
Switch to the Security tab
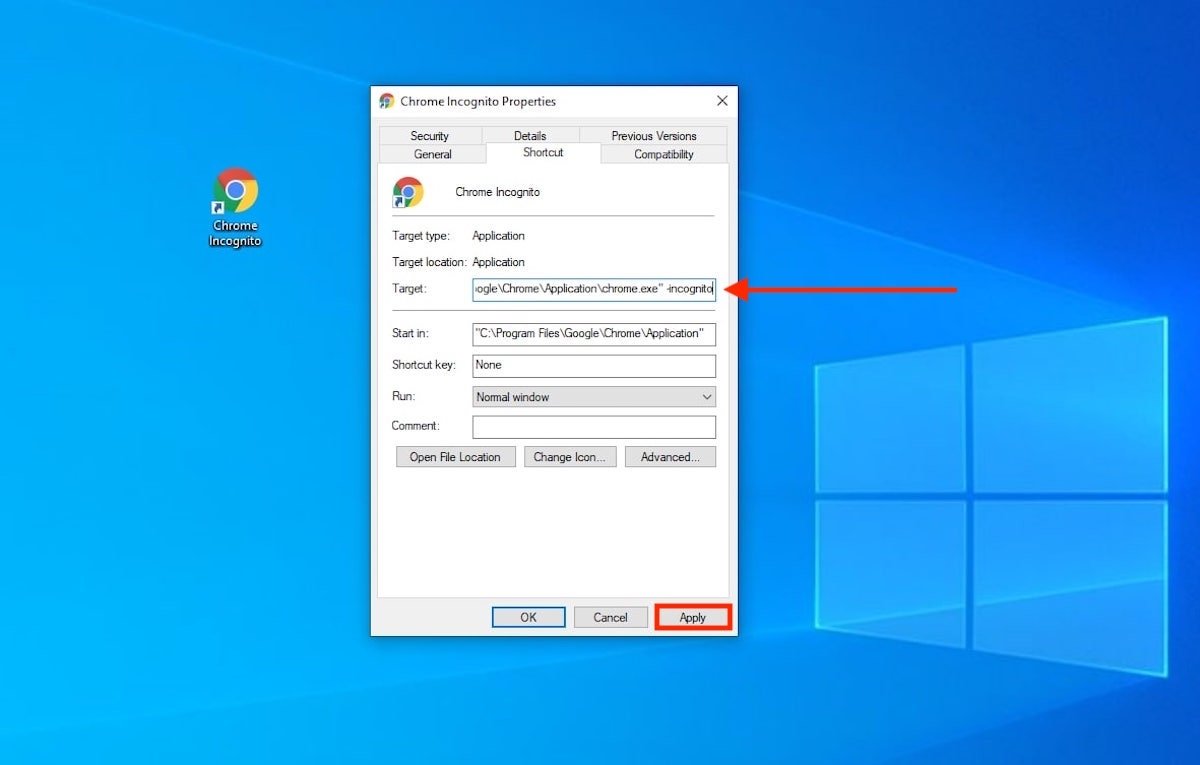click(430, 136)
